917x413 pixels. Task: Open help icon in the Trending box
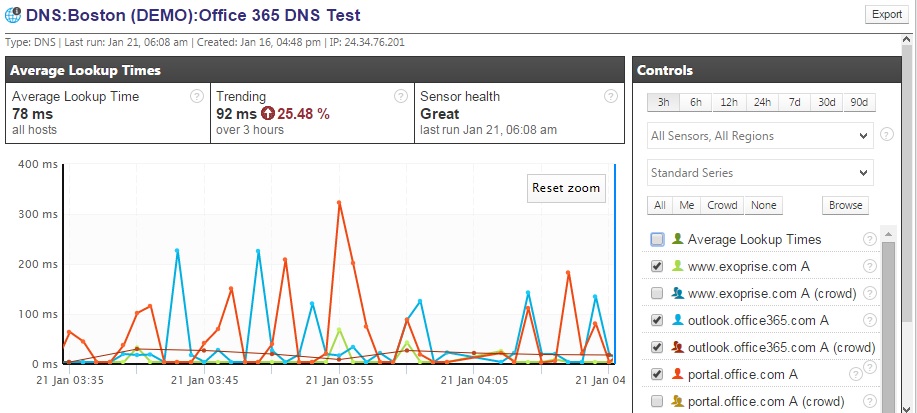click(x=401, y=97)
